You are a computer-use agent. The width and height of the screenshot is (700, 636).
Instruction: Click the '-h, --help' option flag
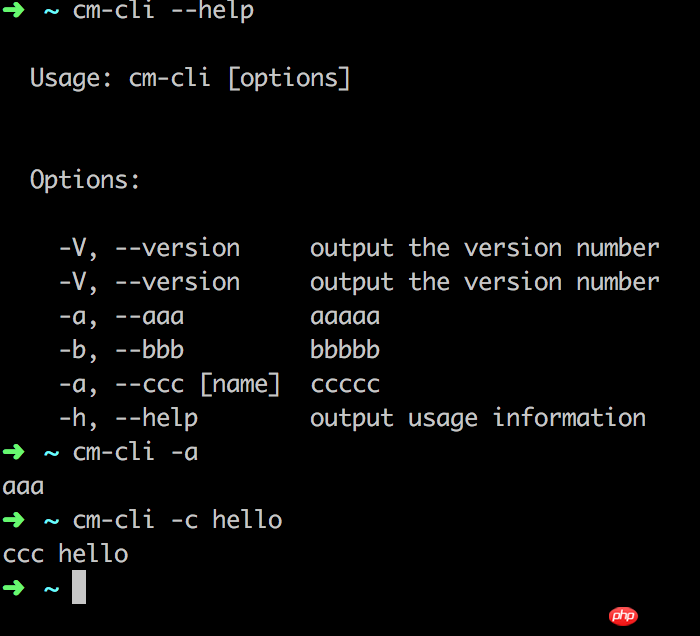pyautogui.click(x=128, y=418)
